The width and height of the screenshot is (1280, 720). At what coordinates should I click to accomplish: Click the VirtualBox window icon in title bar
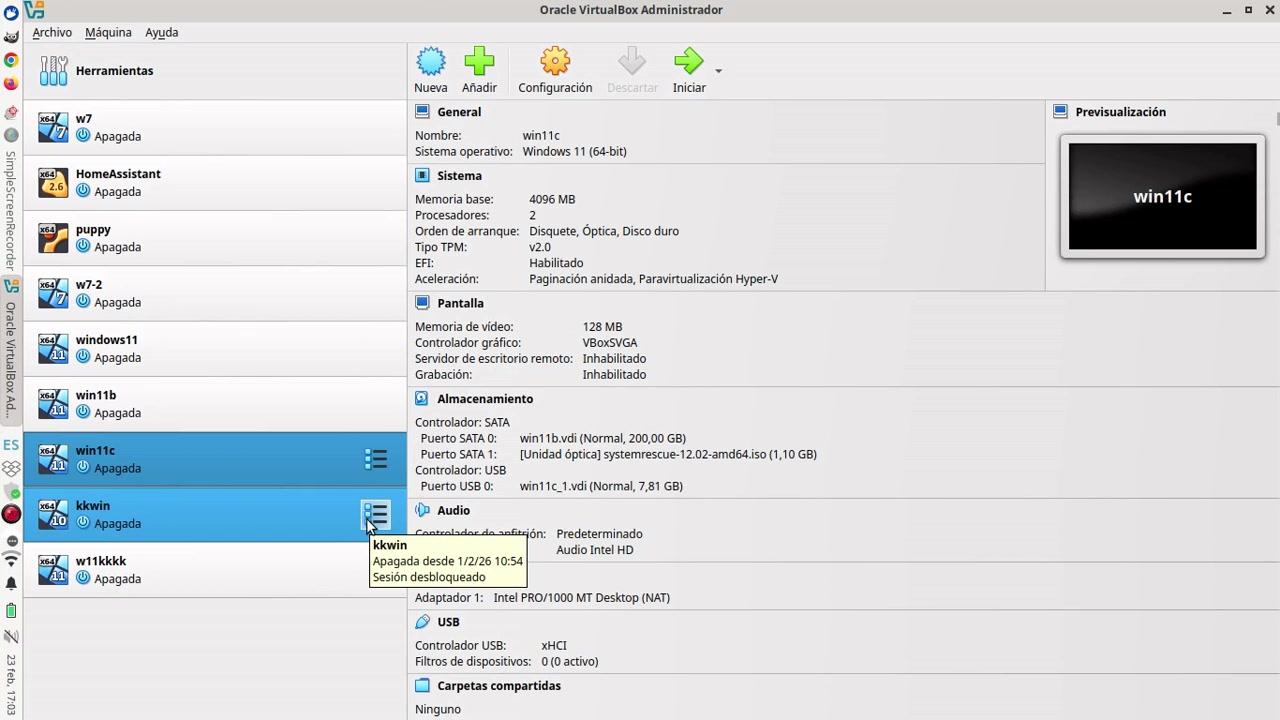click(x=34, y=10)
